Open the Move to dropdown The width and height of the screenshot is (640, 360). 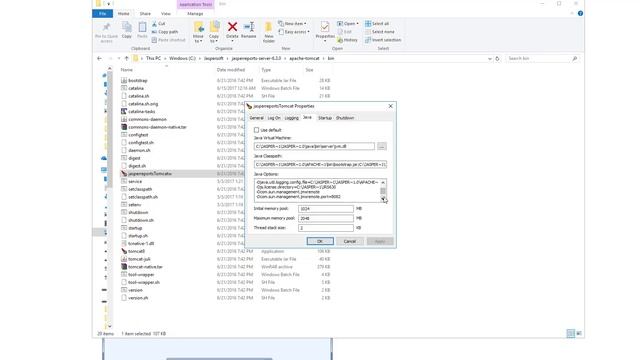[198, 41]
